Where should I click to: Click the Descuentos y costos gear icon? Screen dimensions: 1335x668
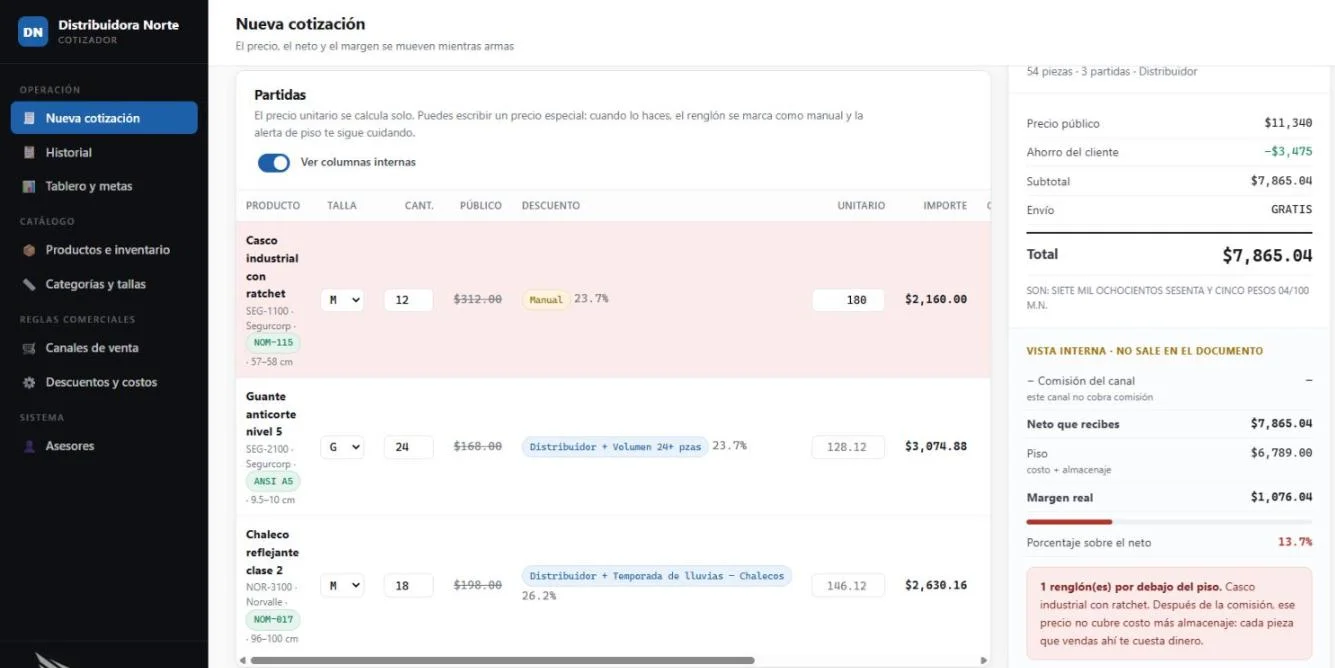click(29, 382)
